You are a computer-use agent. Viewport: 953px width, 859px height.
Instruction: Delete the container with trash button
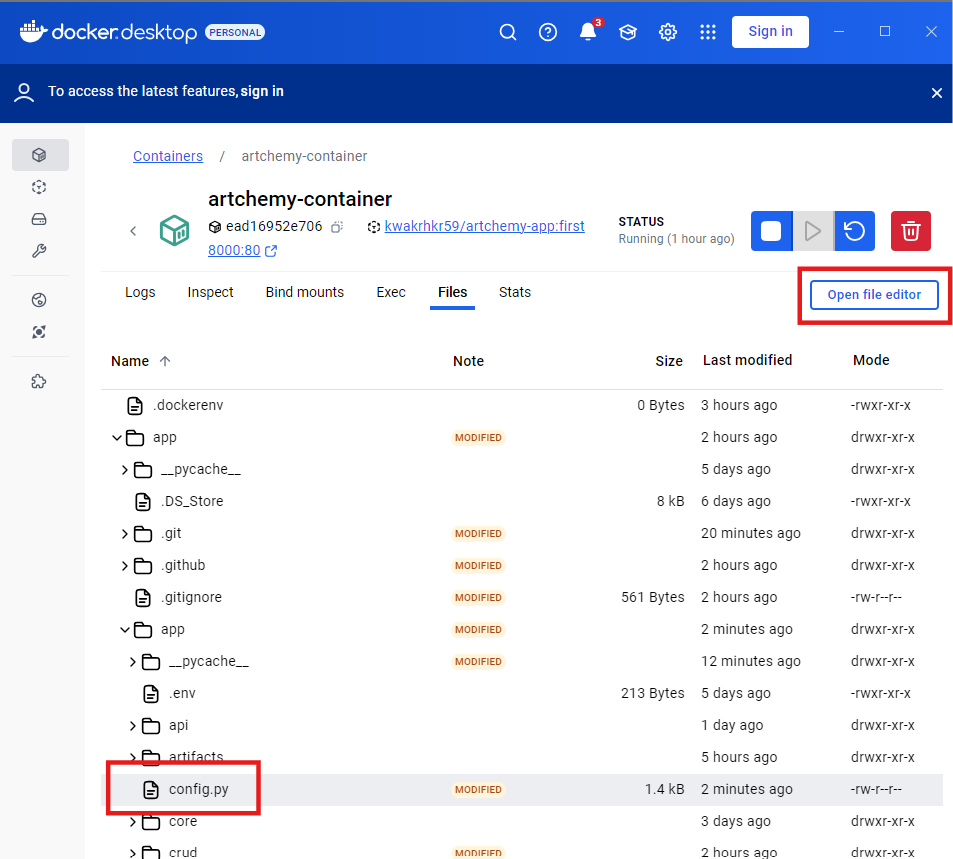pyautogui.click(x=910, y=231)
